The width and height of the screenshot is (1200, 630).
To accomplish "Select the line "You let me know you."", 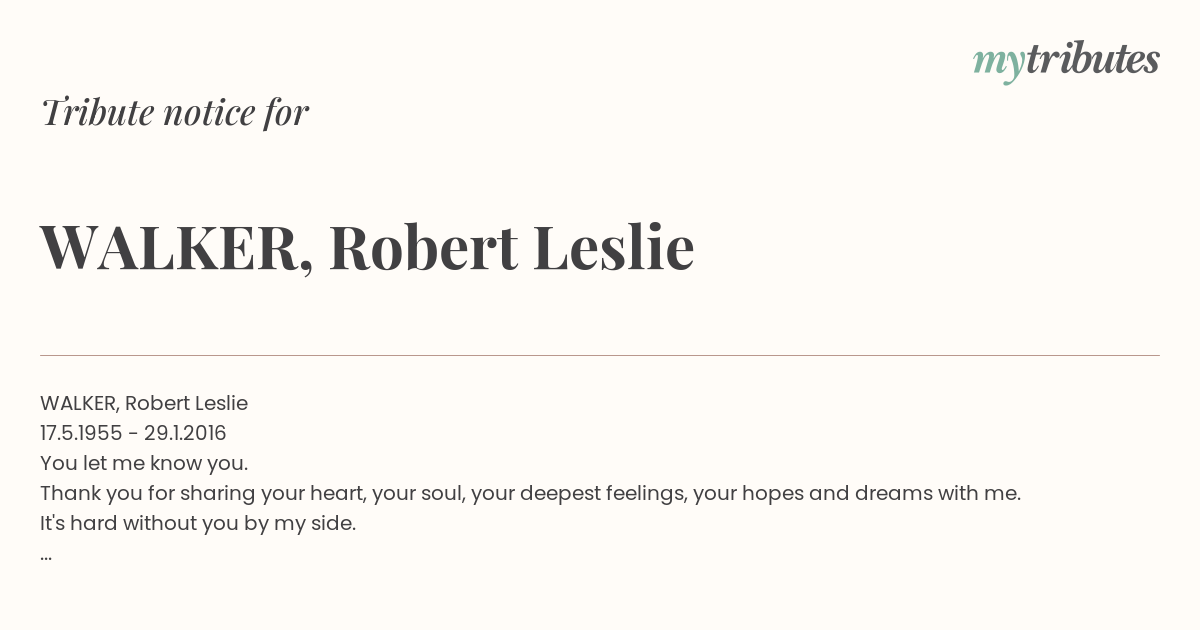I will point(144,463).
